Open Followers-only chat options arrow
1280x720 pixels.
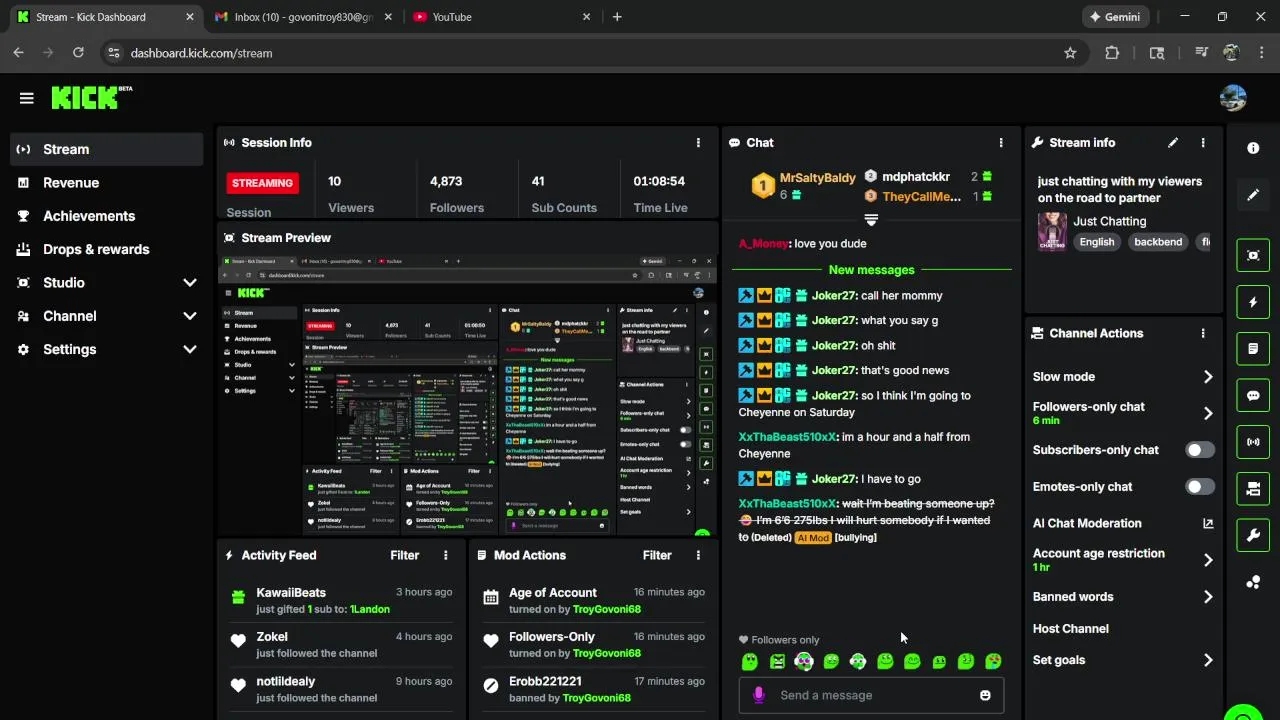[1208, 413]
